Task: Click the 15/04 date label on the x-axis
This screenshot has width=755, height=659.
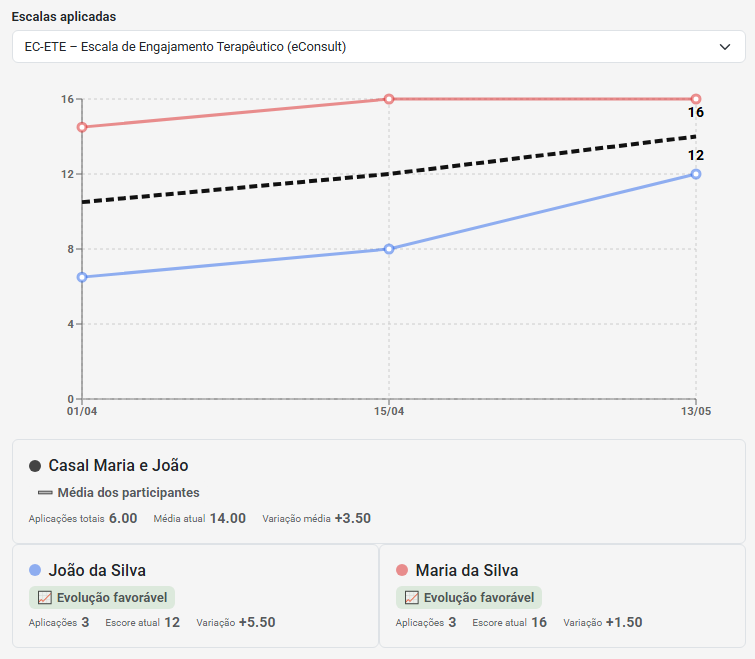Action: (389, 412)
